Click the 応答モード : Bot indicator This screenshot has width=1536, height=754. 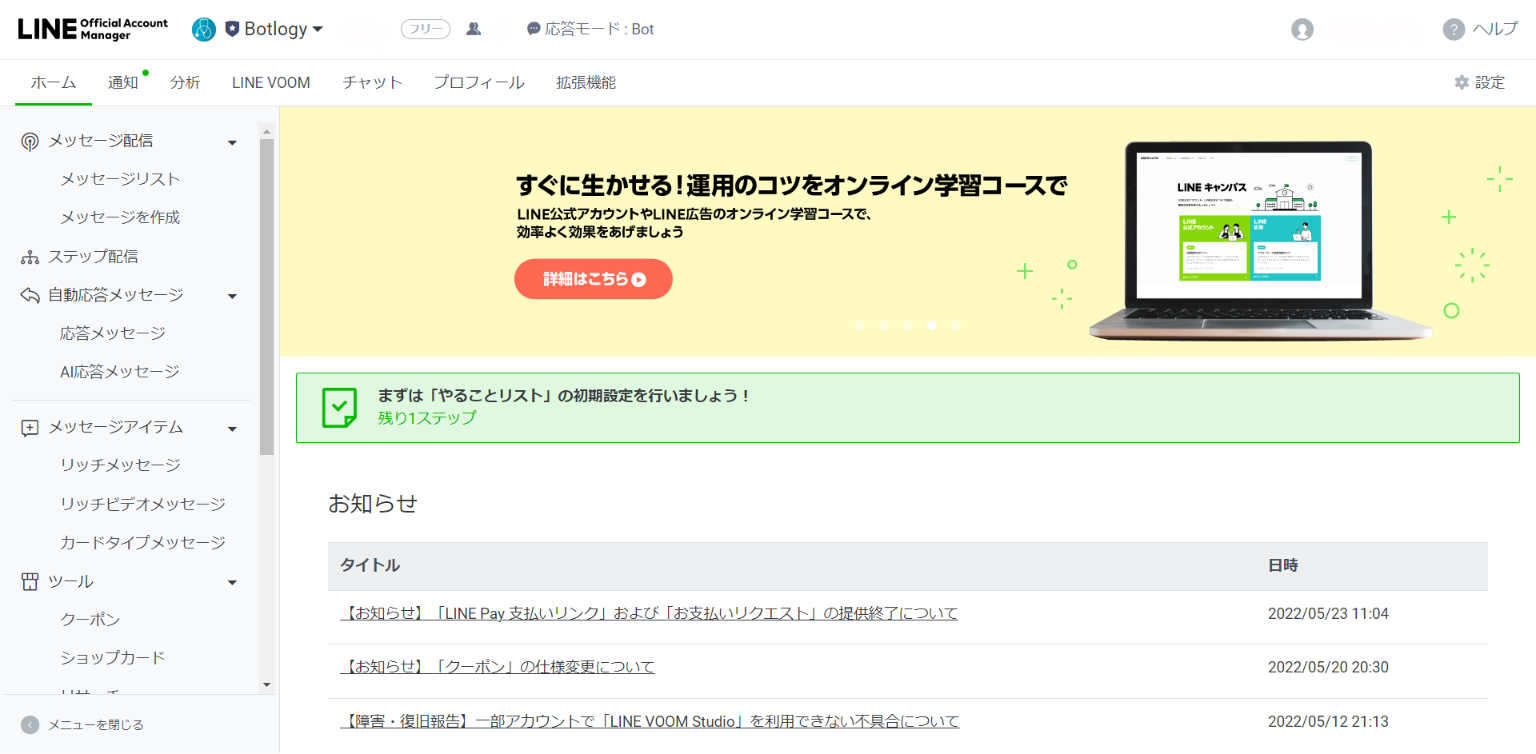tap(590, 29)
